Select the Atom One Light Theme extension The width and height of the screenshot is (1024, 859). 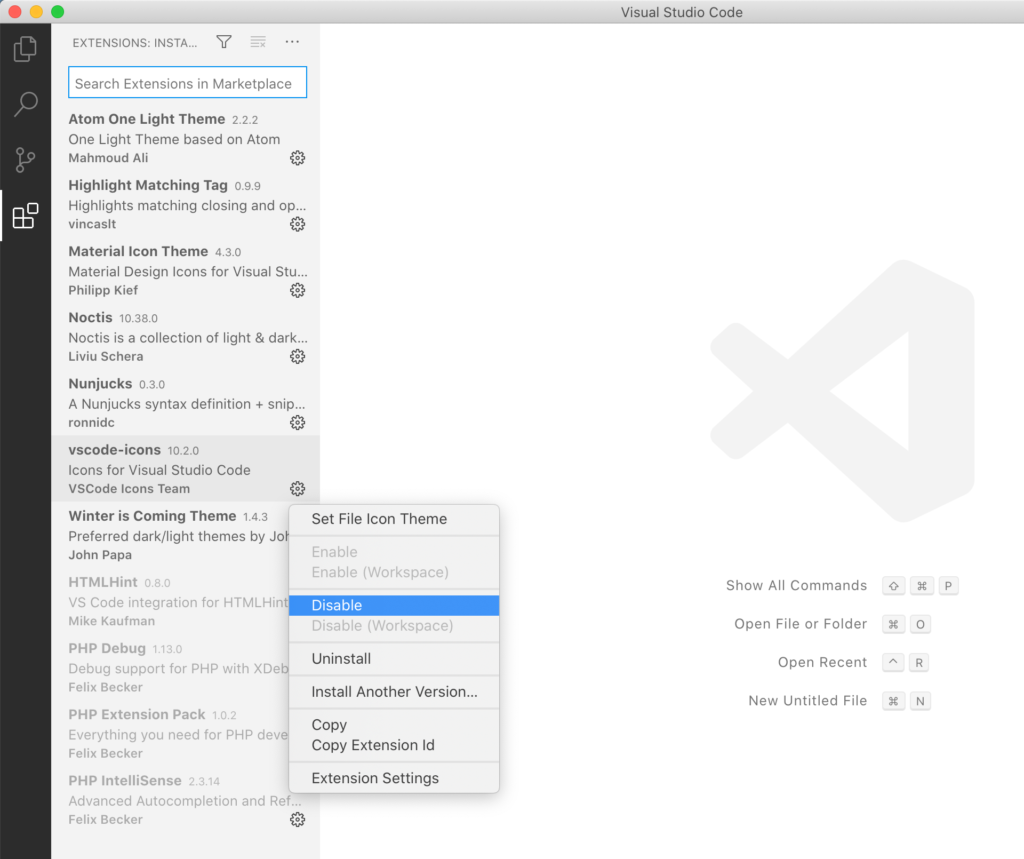(185, 138)
